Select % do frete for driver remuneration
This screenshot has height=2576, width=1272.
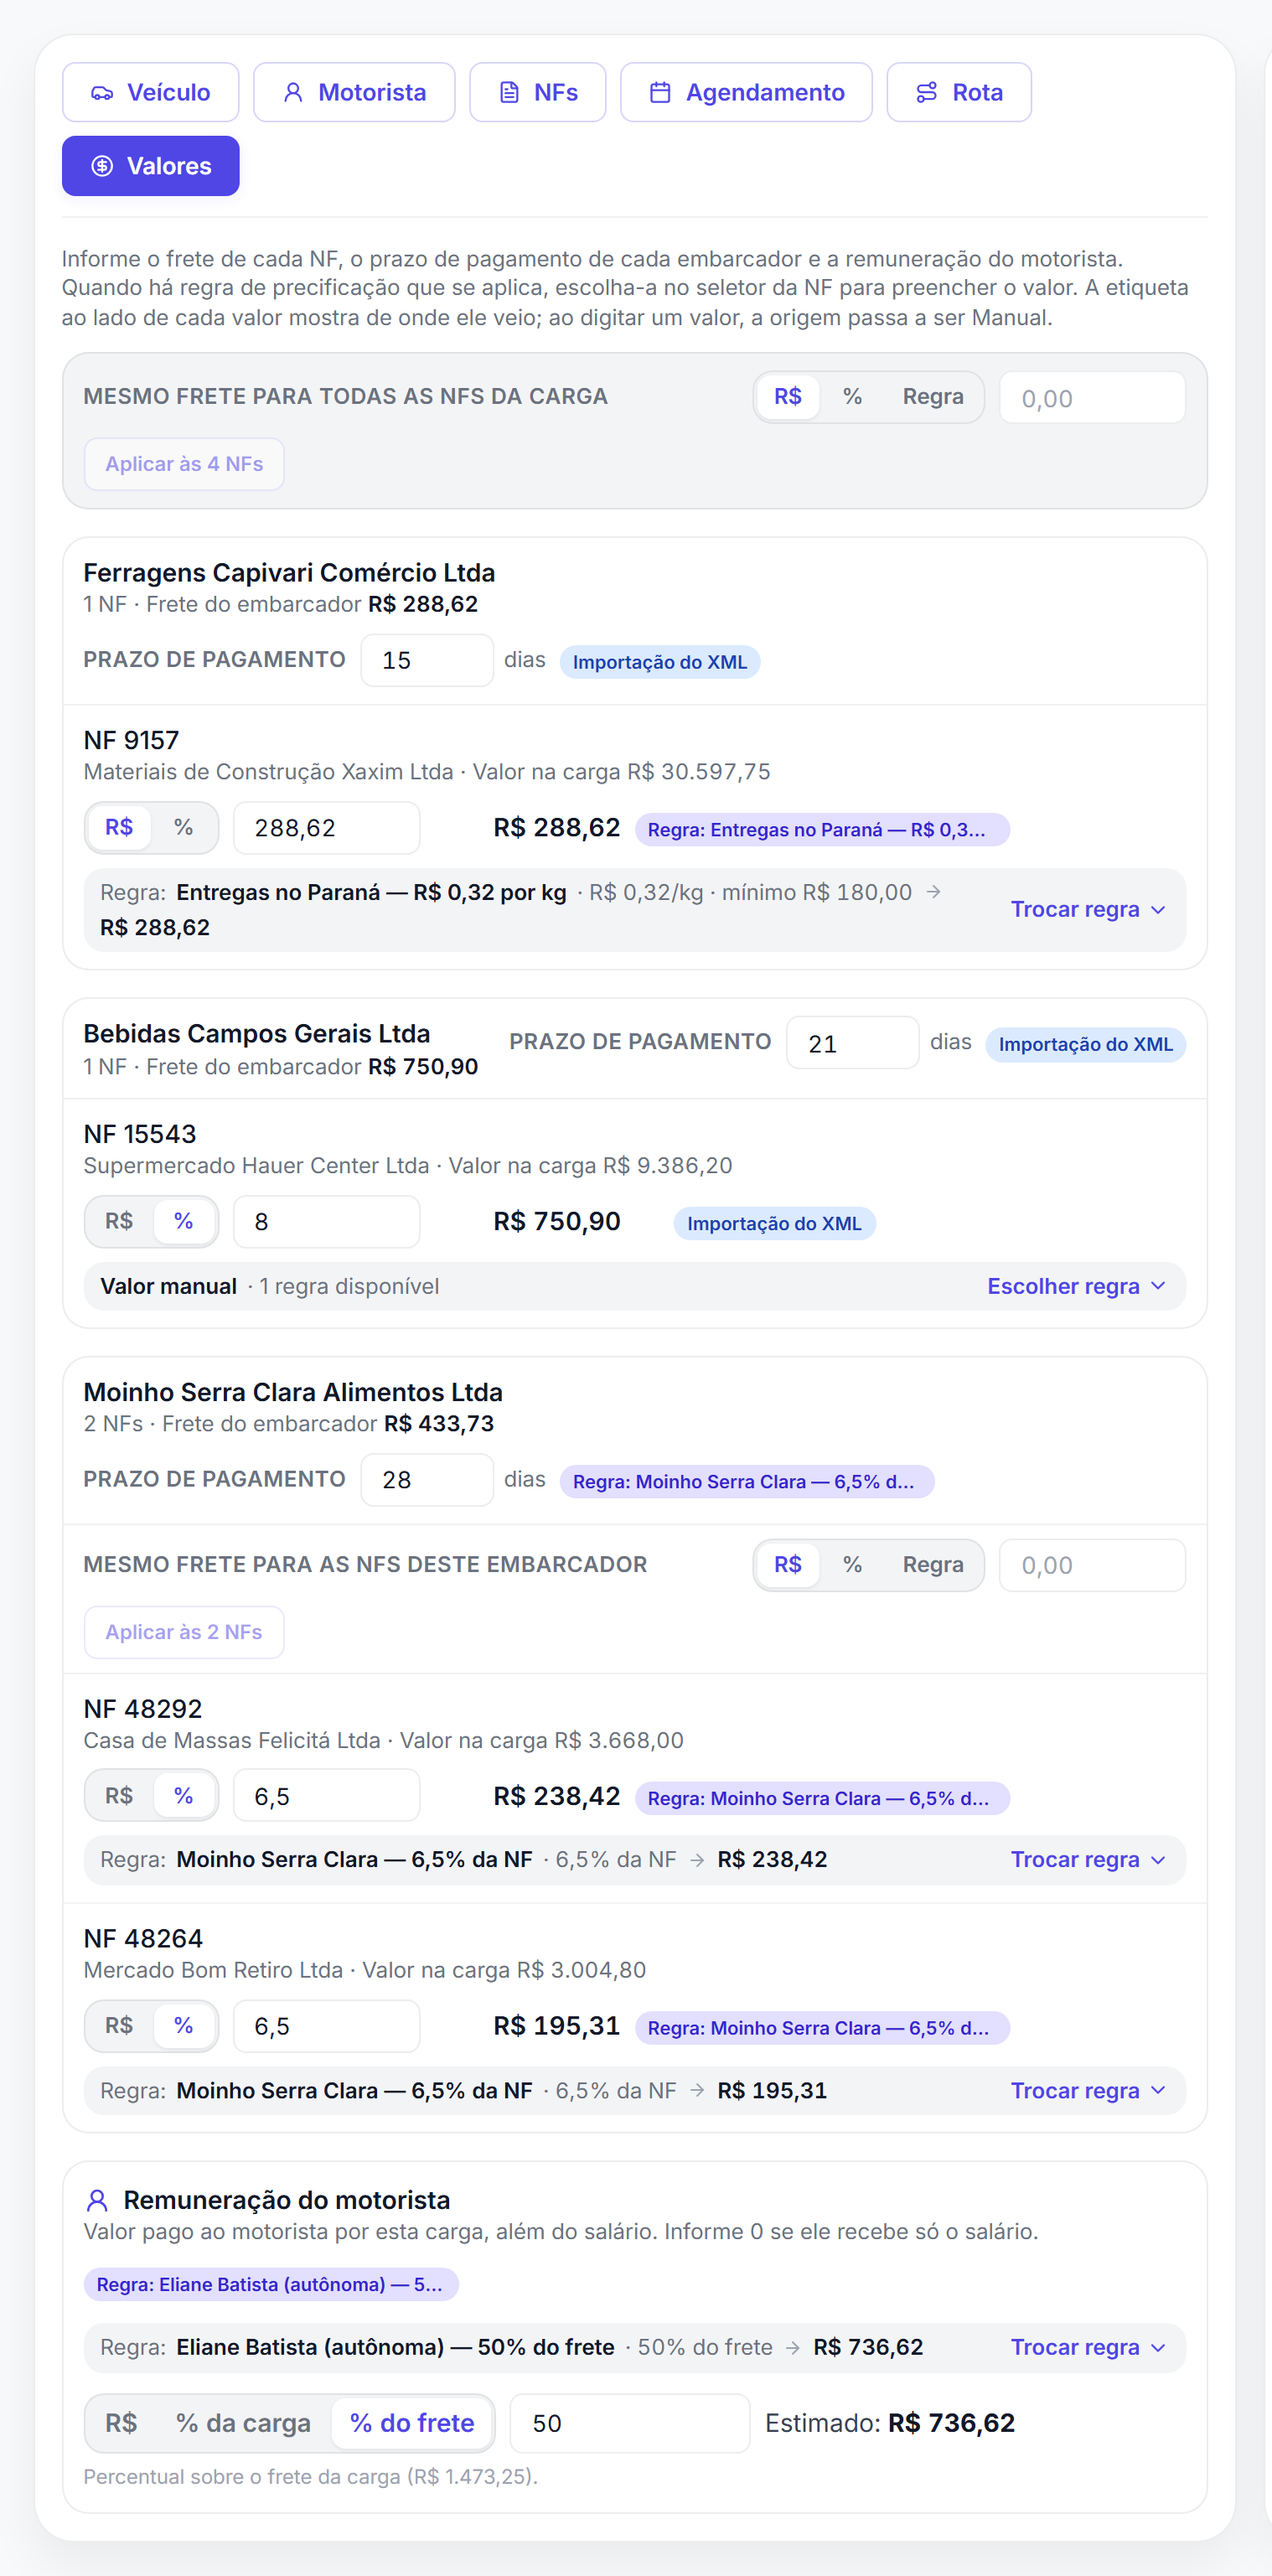pos(412,2423)
